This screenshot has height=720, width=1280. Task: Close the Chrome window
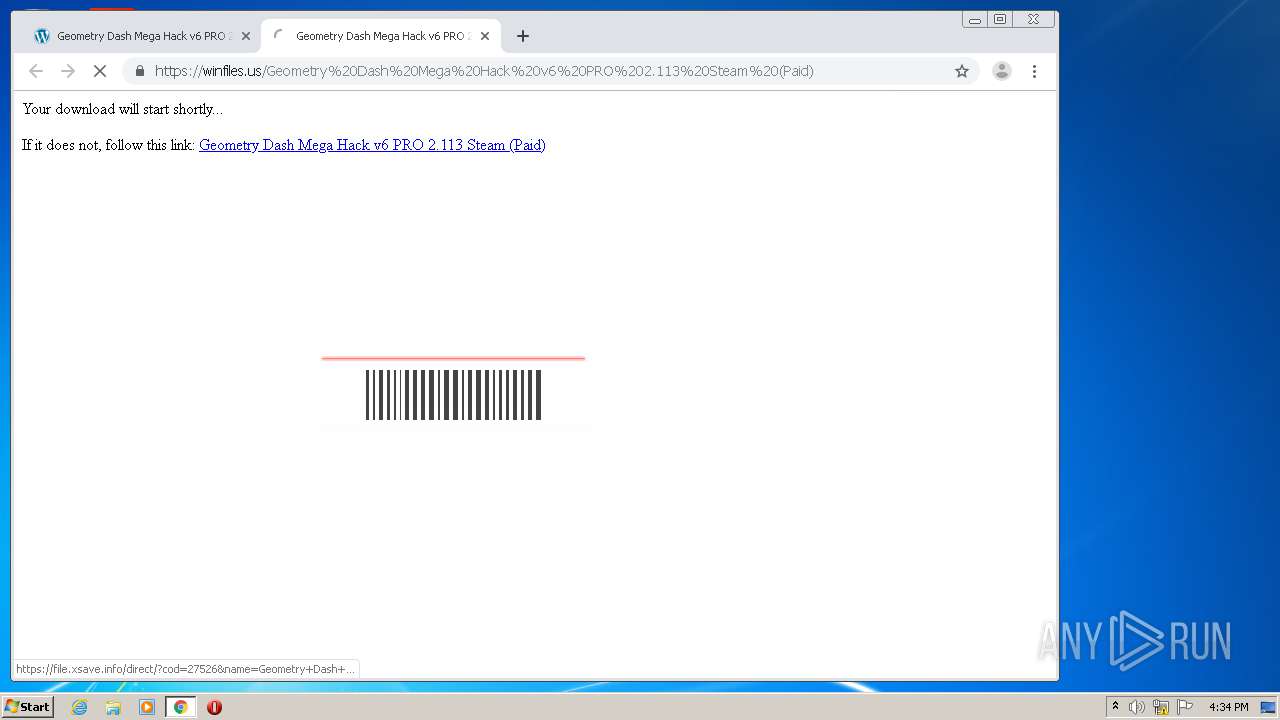coord(1033,19)
